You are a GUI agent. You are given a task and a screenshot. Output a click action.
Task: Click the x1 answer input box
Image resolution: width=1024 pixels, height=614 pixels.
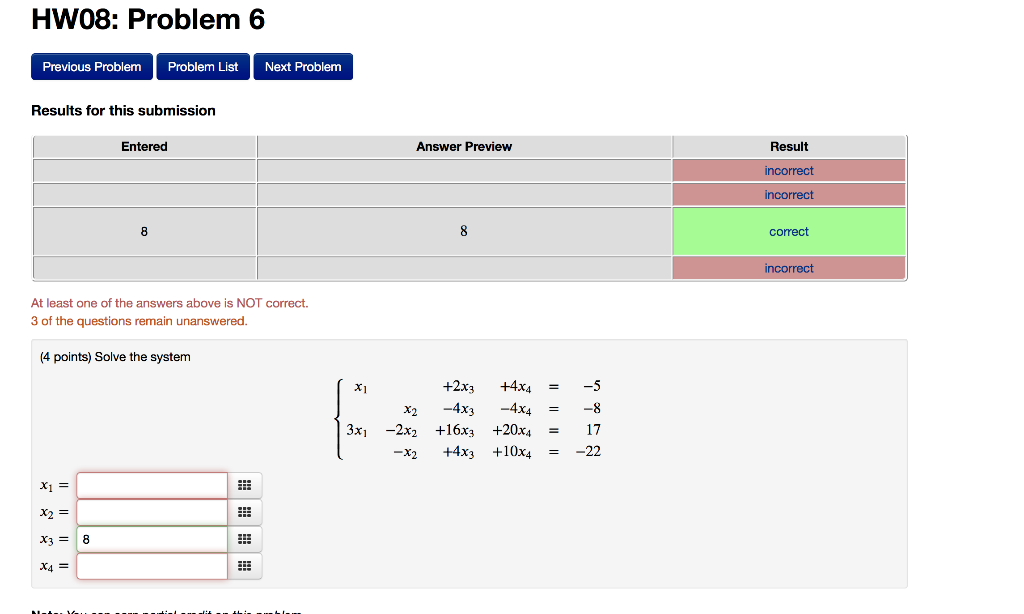151,485
